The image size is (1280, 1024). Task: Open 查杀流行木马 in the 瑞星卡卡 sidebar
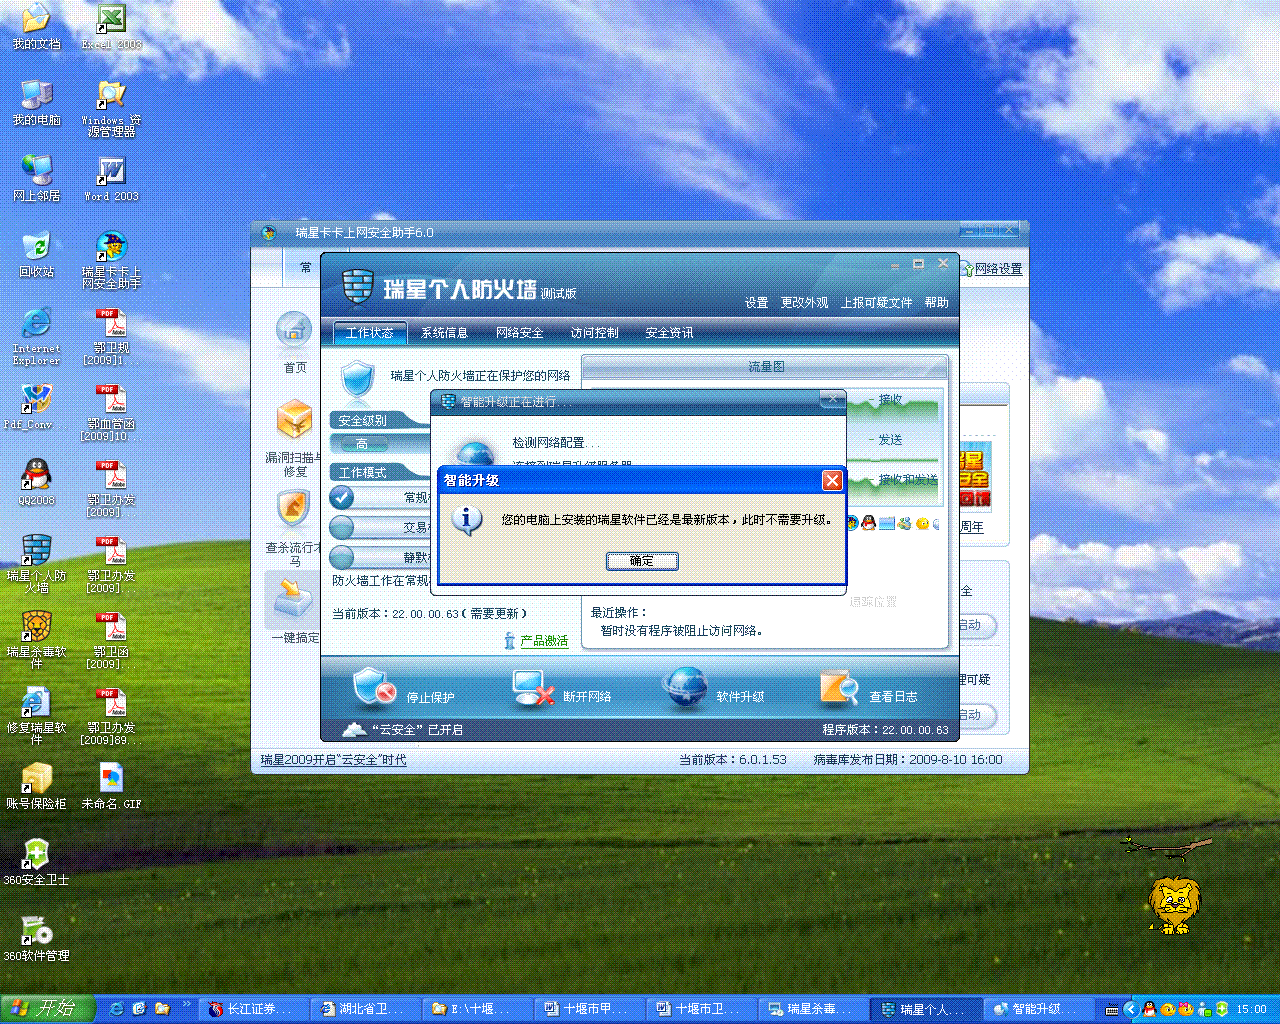(x=294, y=528)
